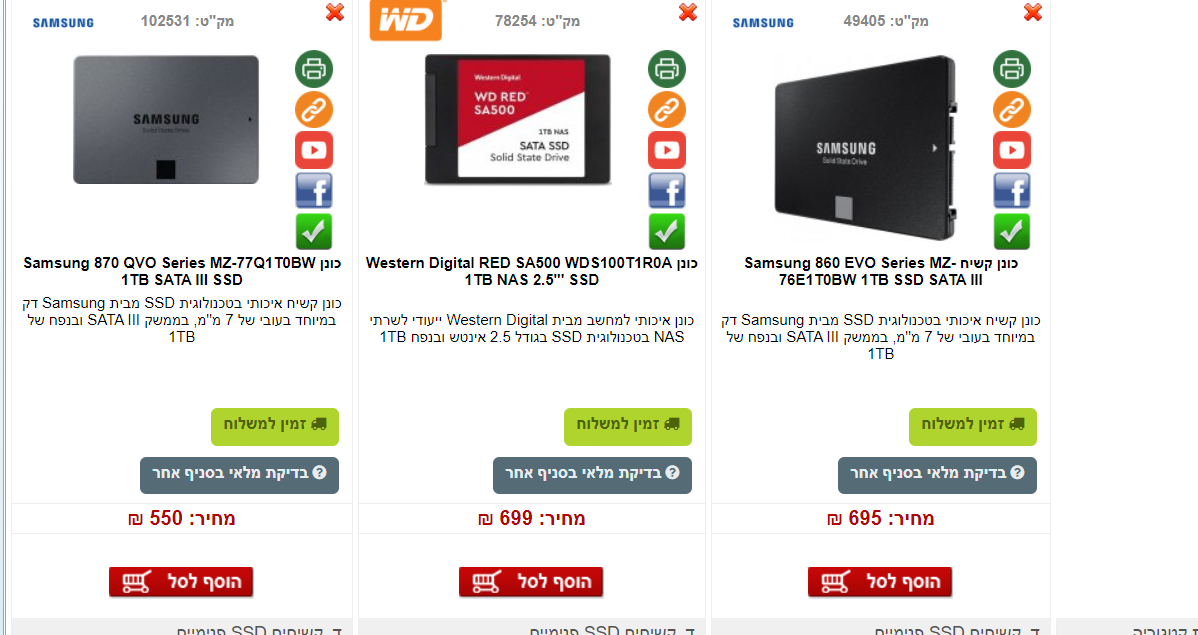Print the Samsung 860 EVO product
This screenshot has height=635, width=1198.
coord(1012,69)
